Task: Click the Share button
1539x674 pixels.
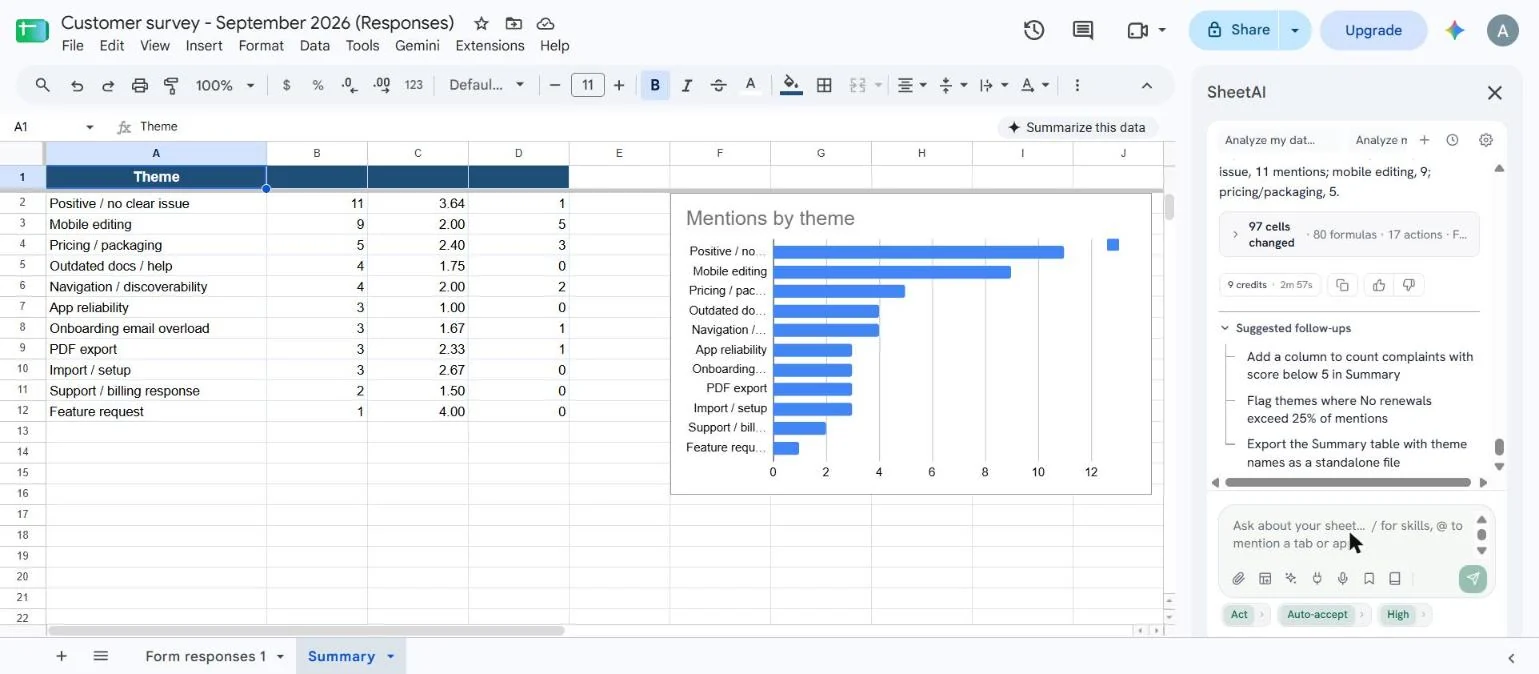Action: coord(1237,30)
